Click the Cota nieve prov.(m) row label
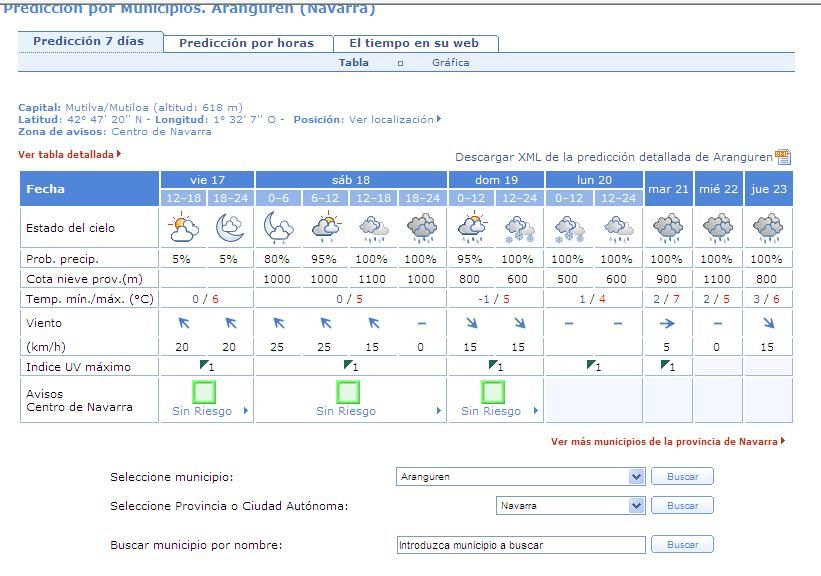The width and height of the screenshot is (821, 576). (84, 279)
